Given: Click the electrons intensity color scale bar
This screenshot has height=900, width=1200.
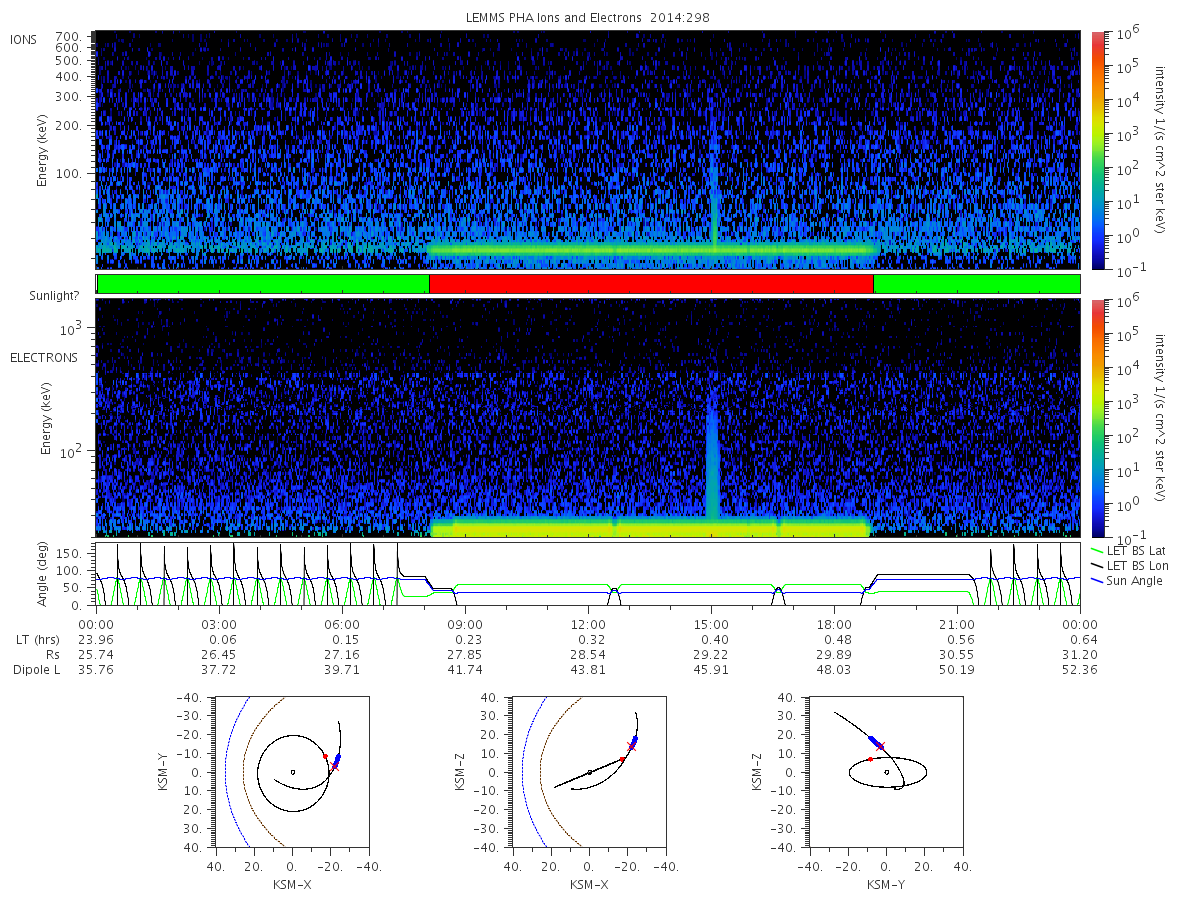Looking at the screenshot, I should point(1097,417).
